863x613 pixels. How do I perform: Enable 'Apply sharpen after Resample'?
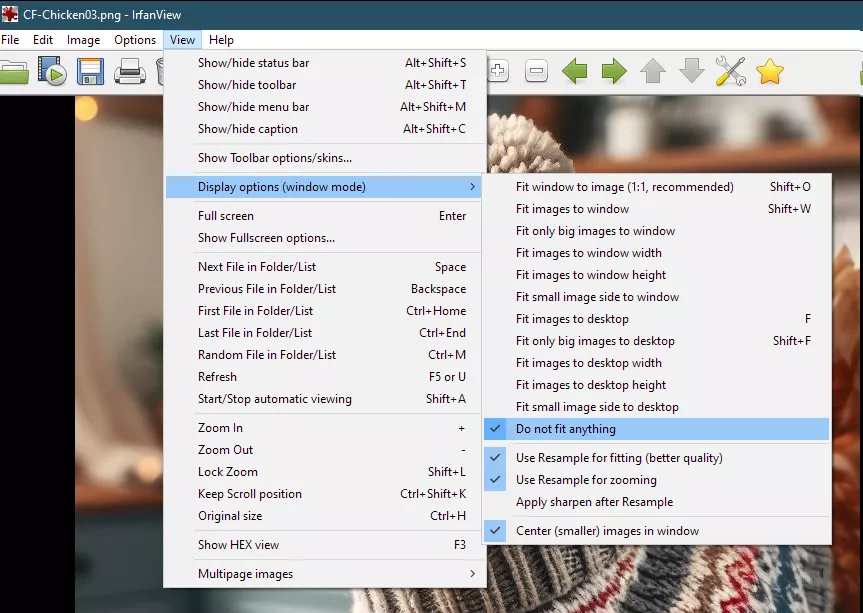pyautogui.click(x=594, y=502)
